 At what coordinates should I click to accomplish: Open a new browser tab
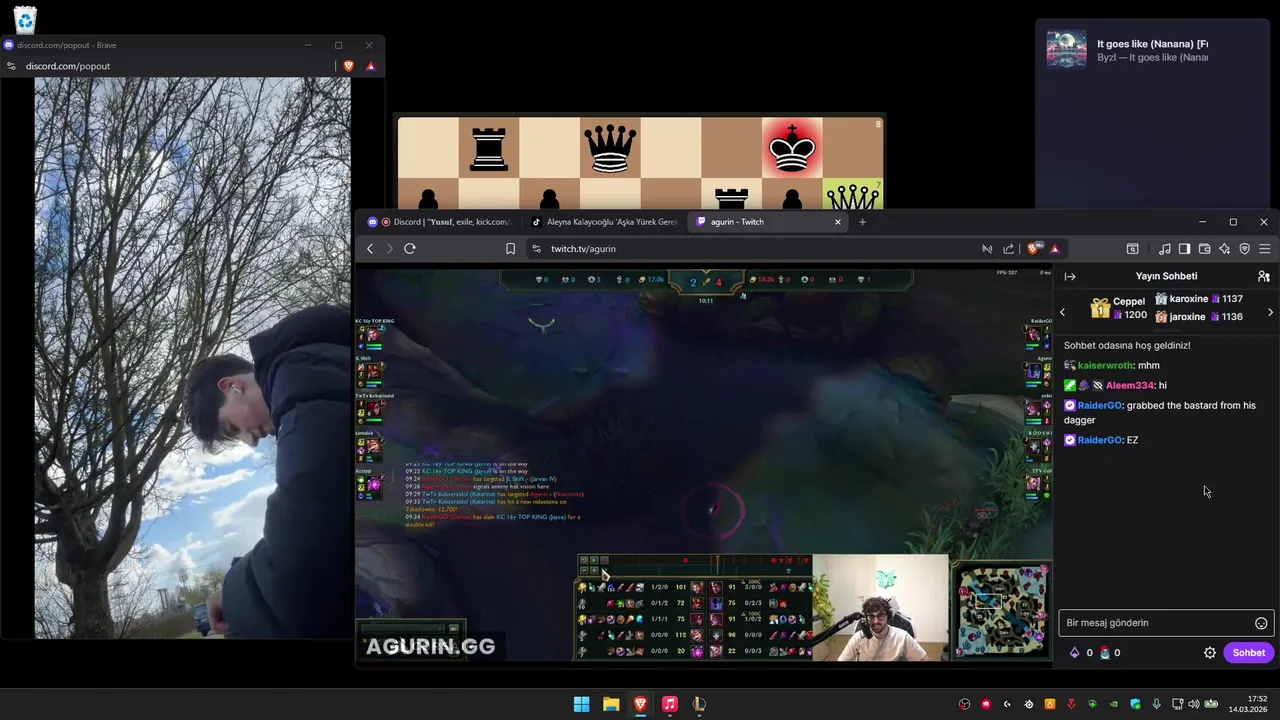[x=862, y=222]
